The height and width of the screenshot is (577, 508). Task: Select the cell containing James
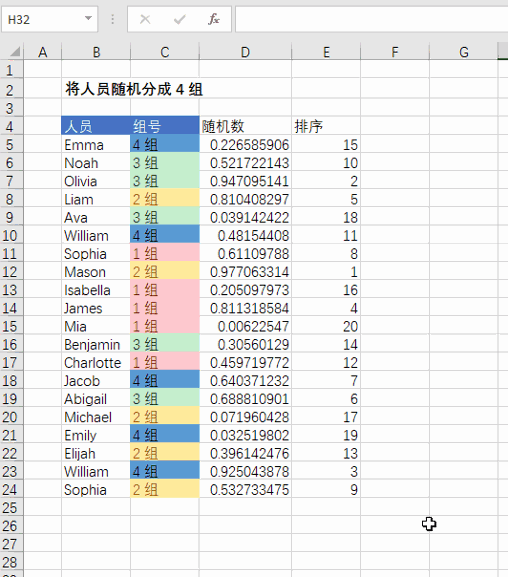(96, 308)
